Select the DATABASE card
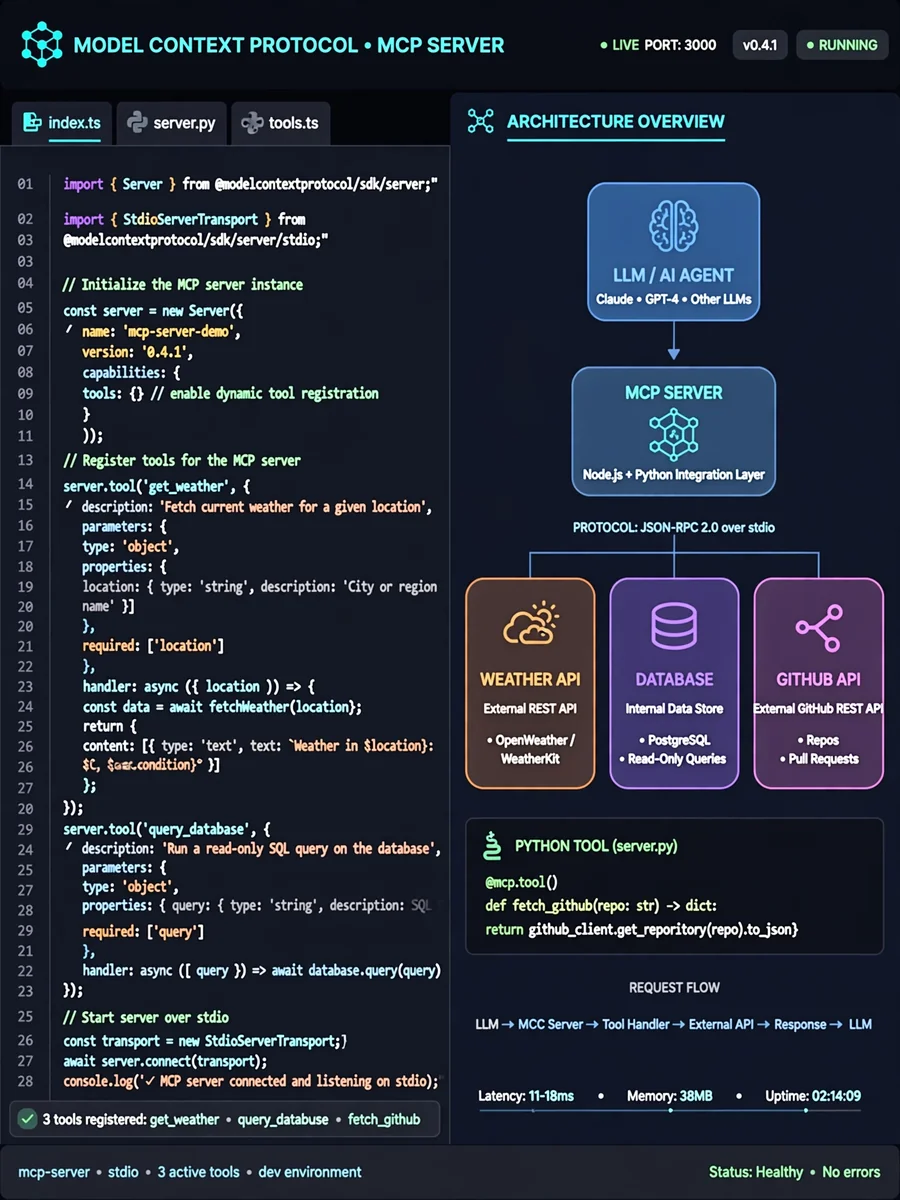This screenshot has width=900, height=1200. 674,683
